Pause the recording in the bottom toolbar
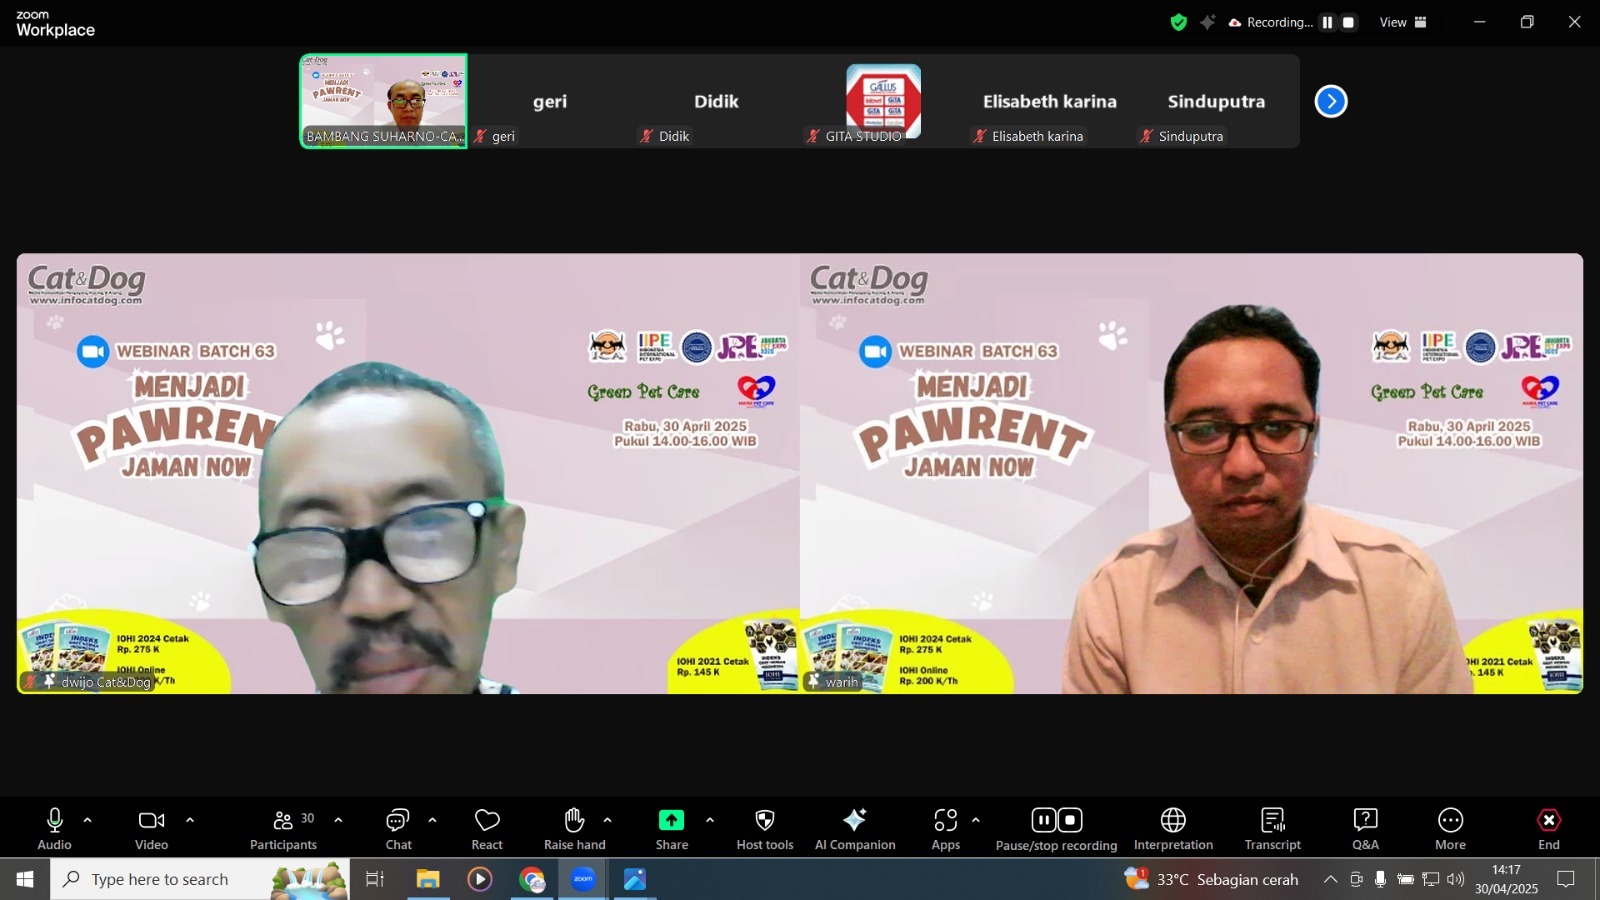The height and width of the screenshot is (900, 1600). (1043, 820)
